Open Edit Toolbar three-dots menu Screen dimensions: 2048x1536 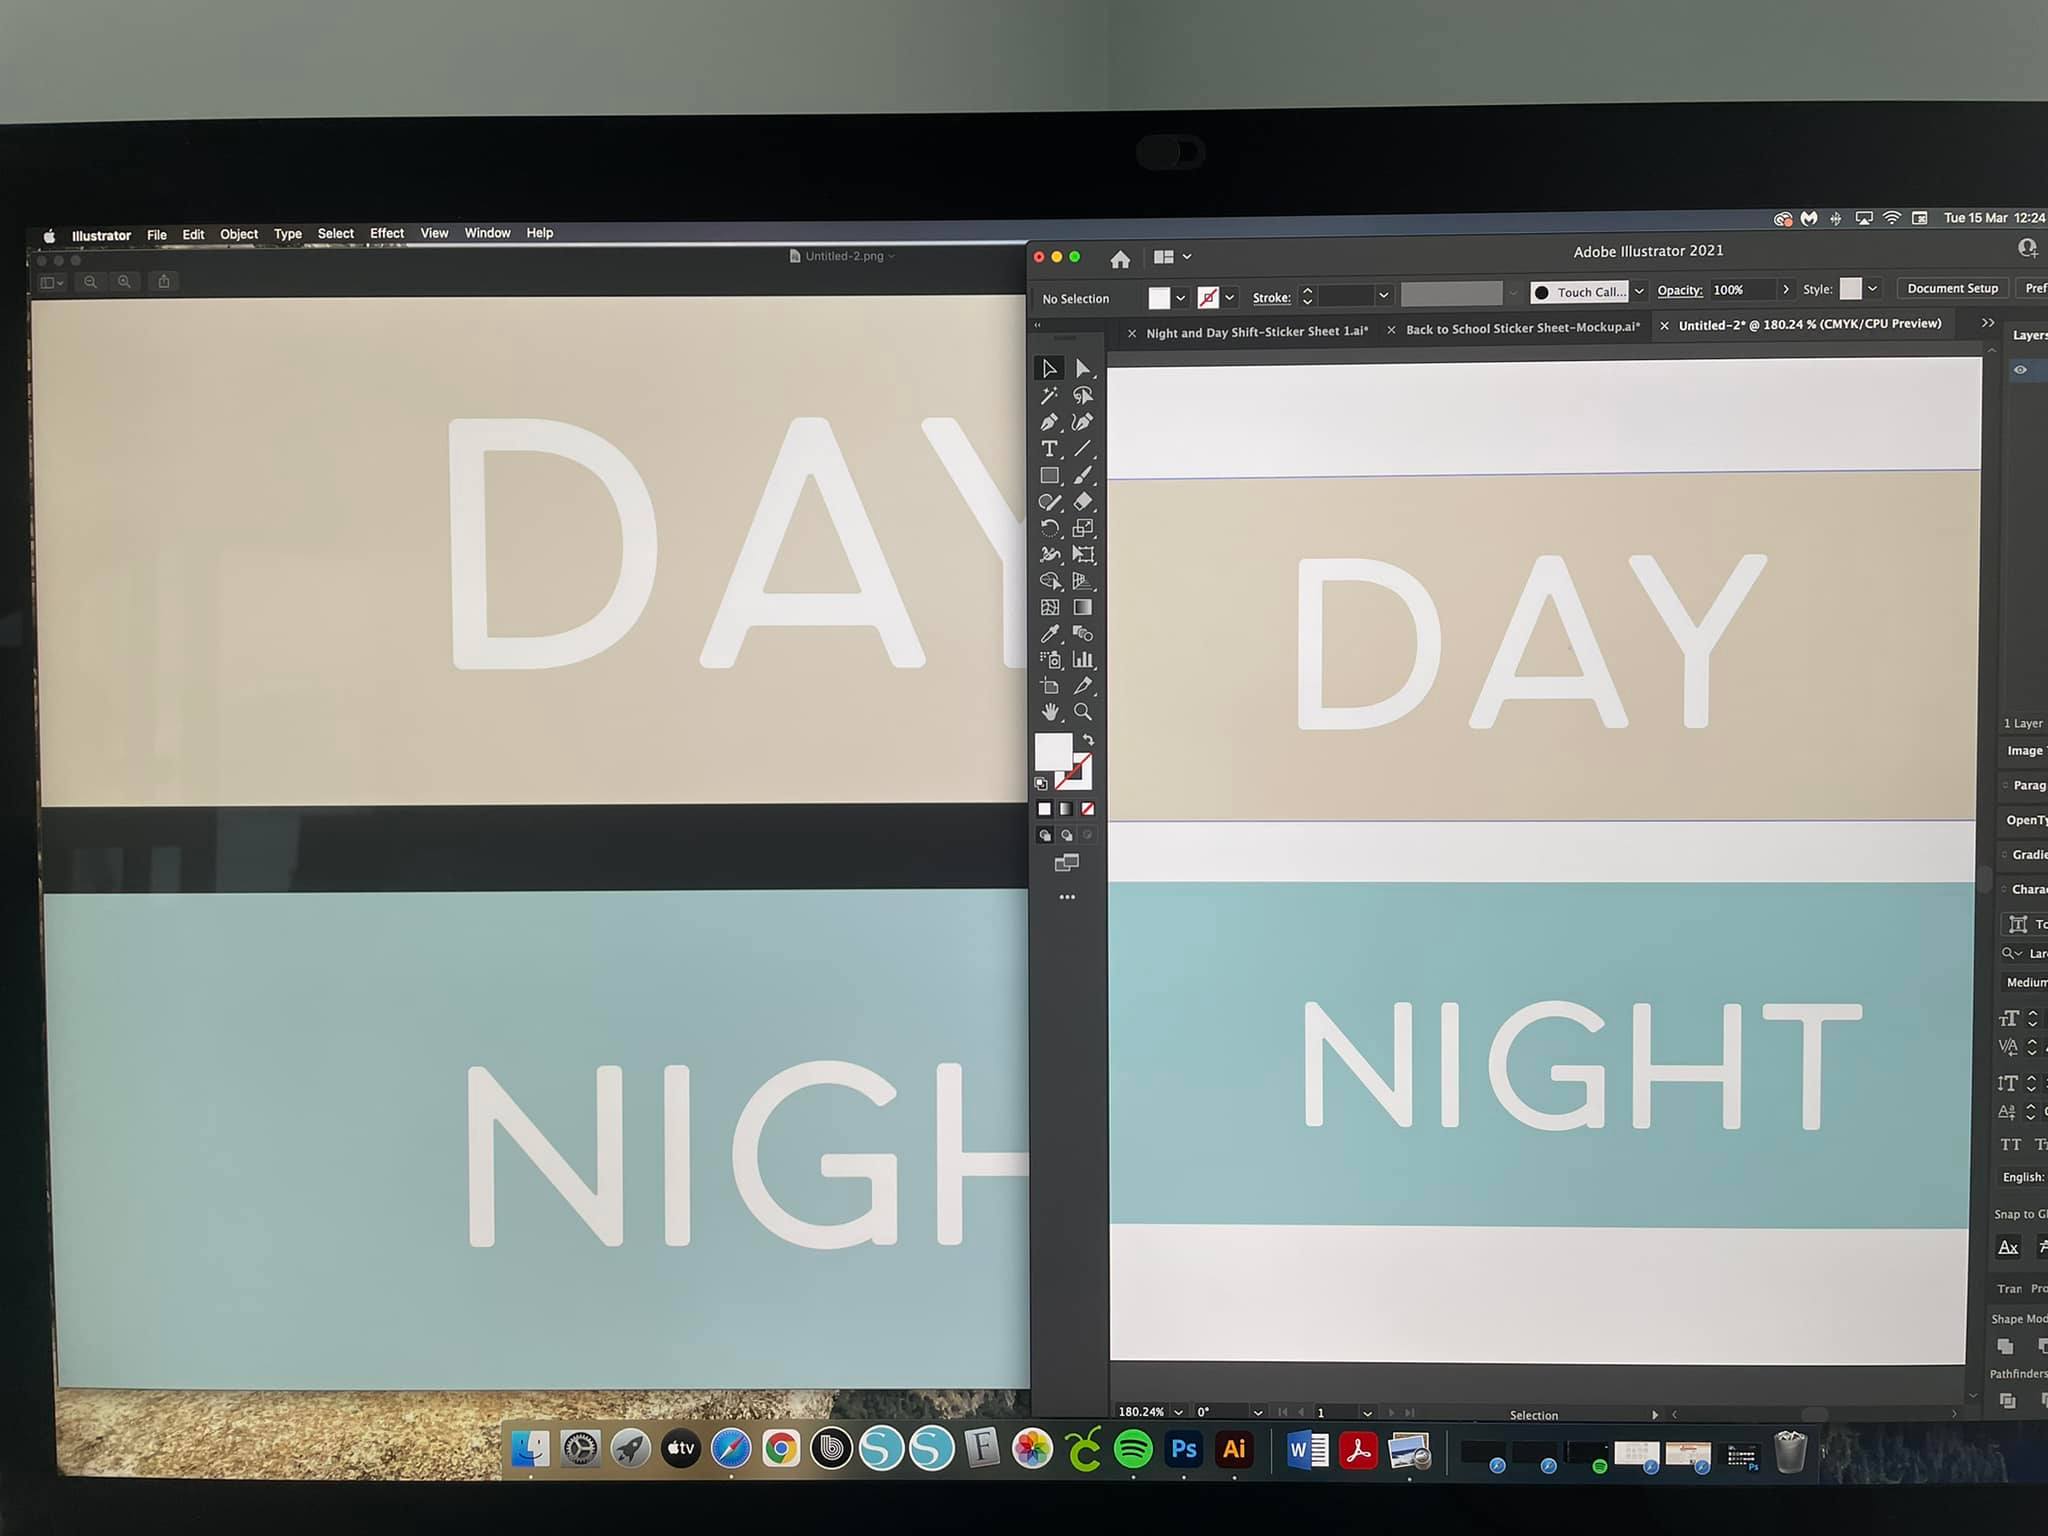click(1067, 897)
